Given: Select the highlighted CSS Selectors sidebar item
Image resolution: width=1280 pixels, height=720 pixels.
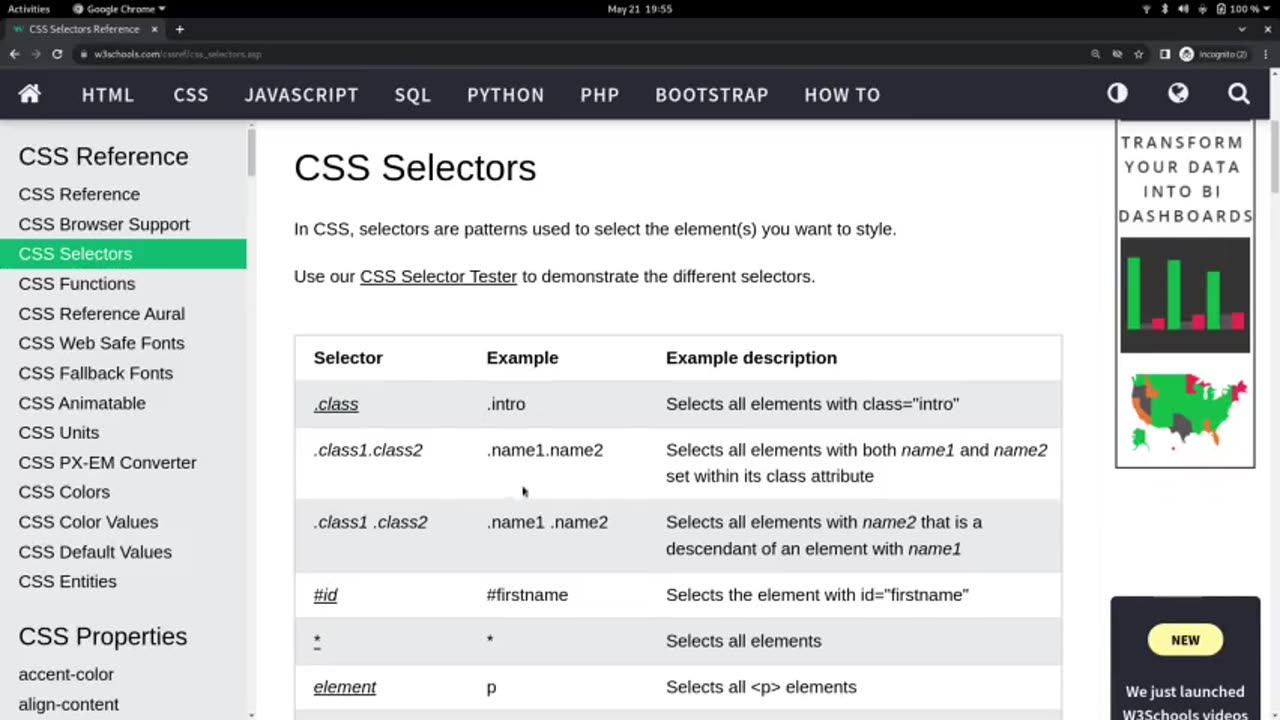Looking at the screenshot, I should (123, 254).
